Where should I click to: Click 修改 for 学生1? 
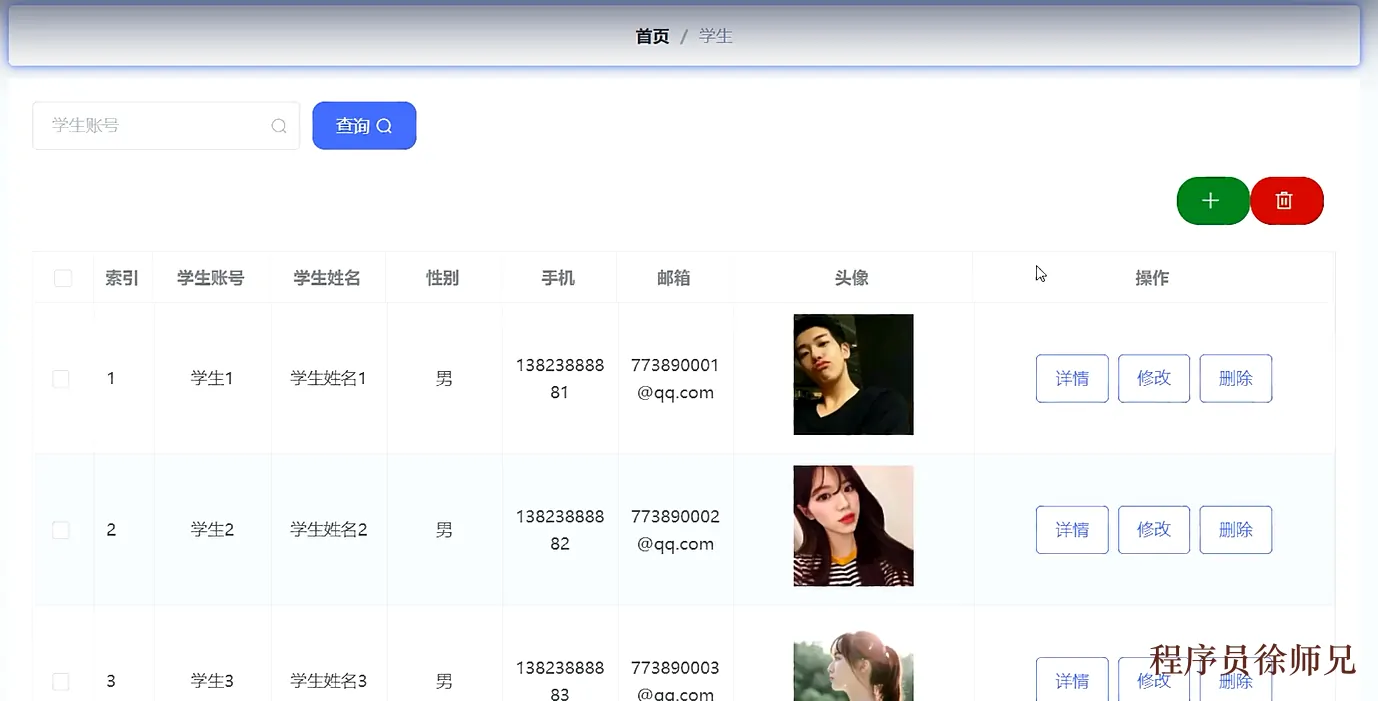pos(1154,378)
